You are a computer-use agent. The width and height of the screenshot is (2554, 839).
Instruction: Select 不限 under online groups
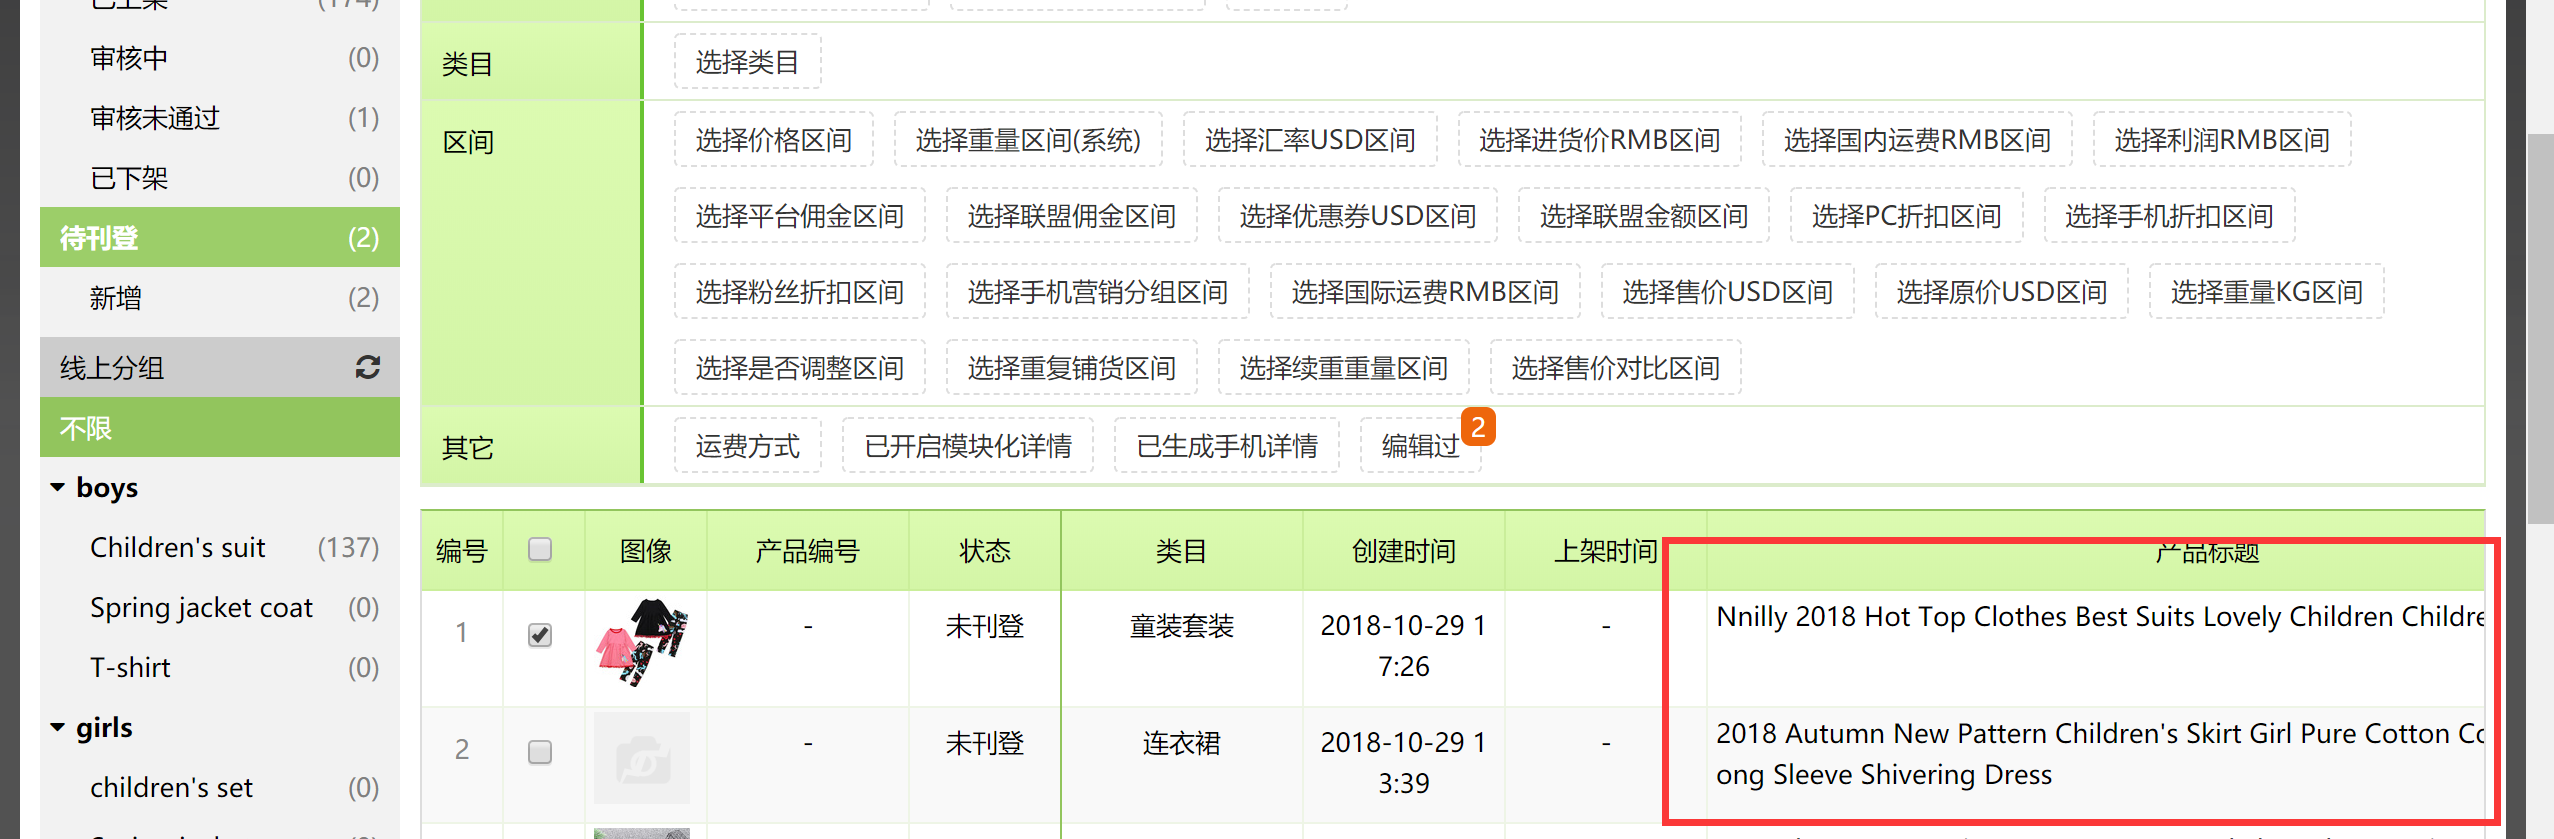coord(220,427)
